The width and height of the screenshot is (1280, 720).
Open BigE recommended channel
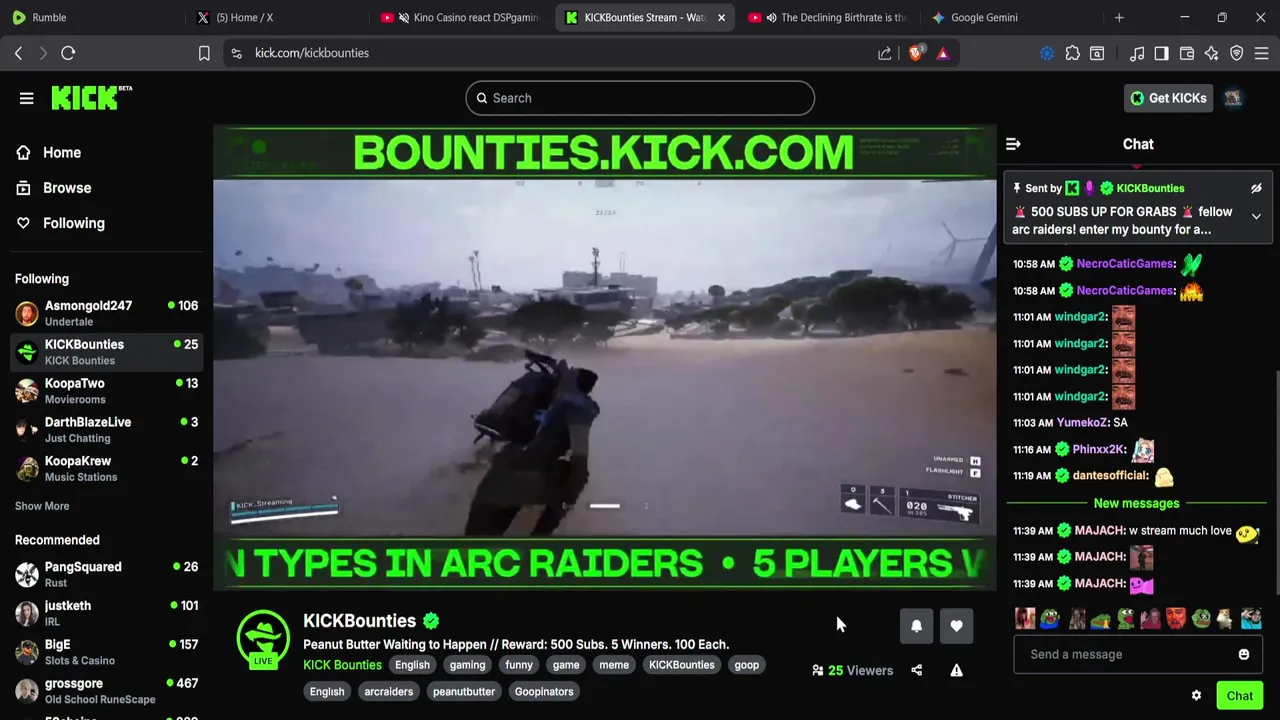tap(105, 652)
